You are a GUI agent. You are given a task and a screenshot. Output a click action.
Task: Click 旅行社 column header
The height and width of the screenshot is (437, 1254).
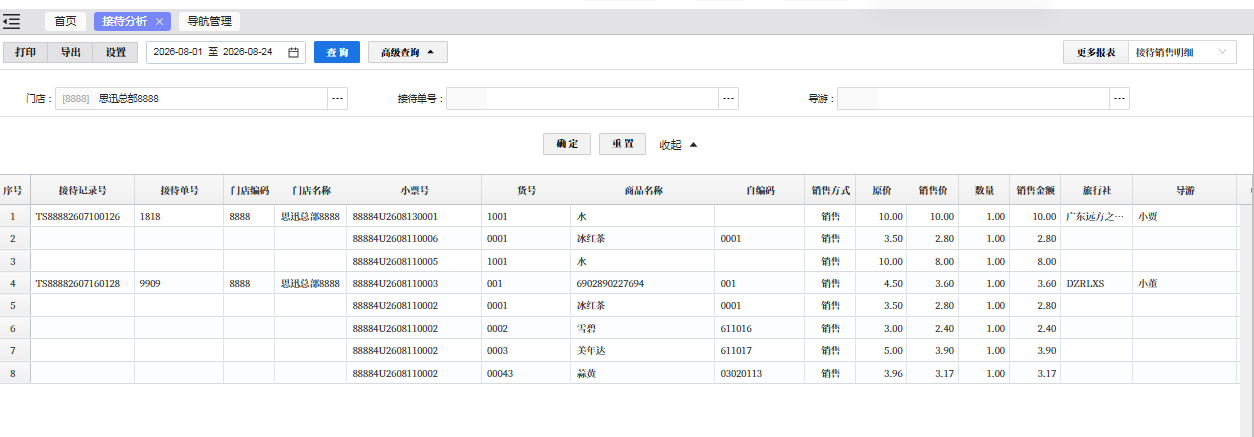(x=1097, y=190)
